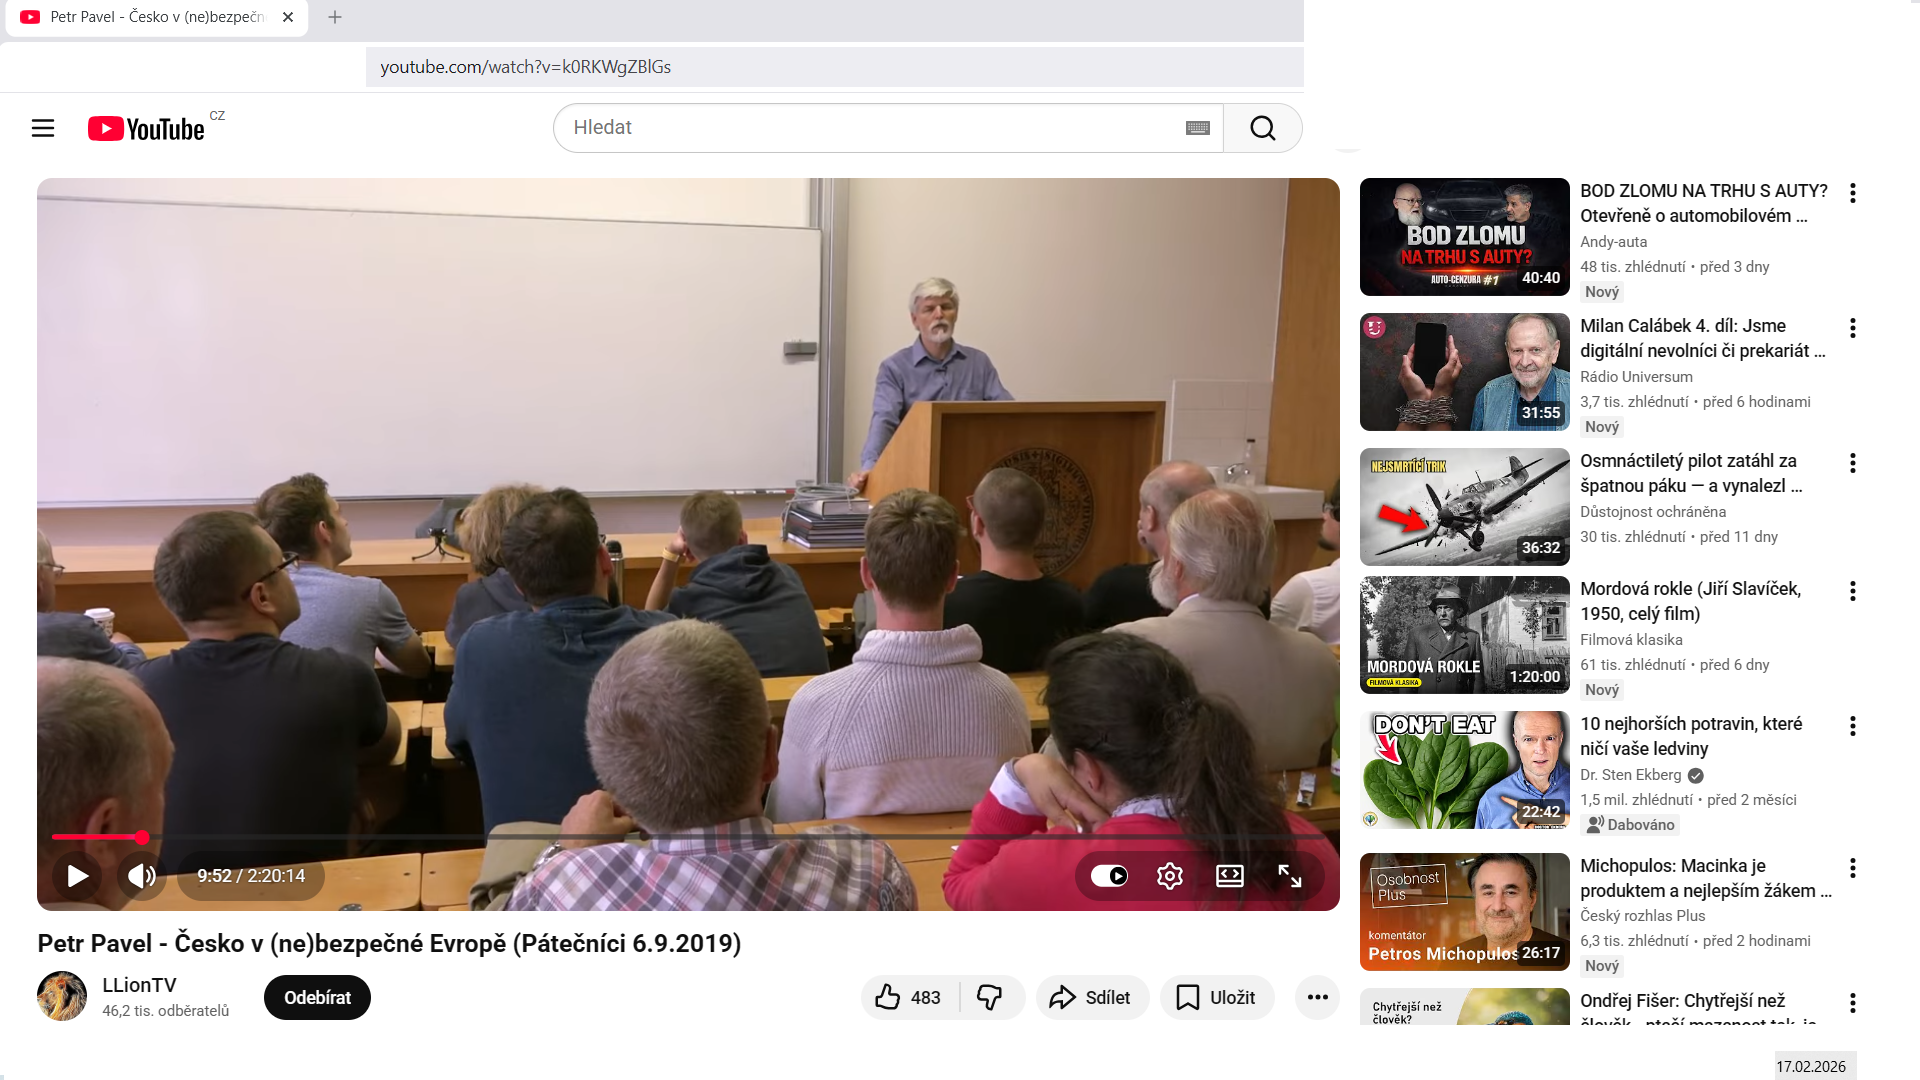1920x1080 pixels.
Task: Open the YouTube hamburger guide menu
Action: click(43, 128)
